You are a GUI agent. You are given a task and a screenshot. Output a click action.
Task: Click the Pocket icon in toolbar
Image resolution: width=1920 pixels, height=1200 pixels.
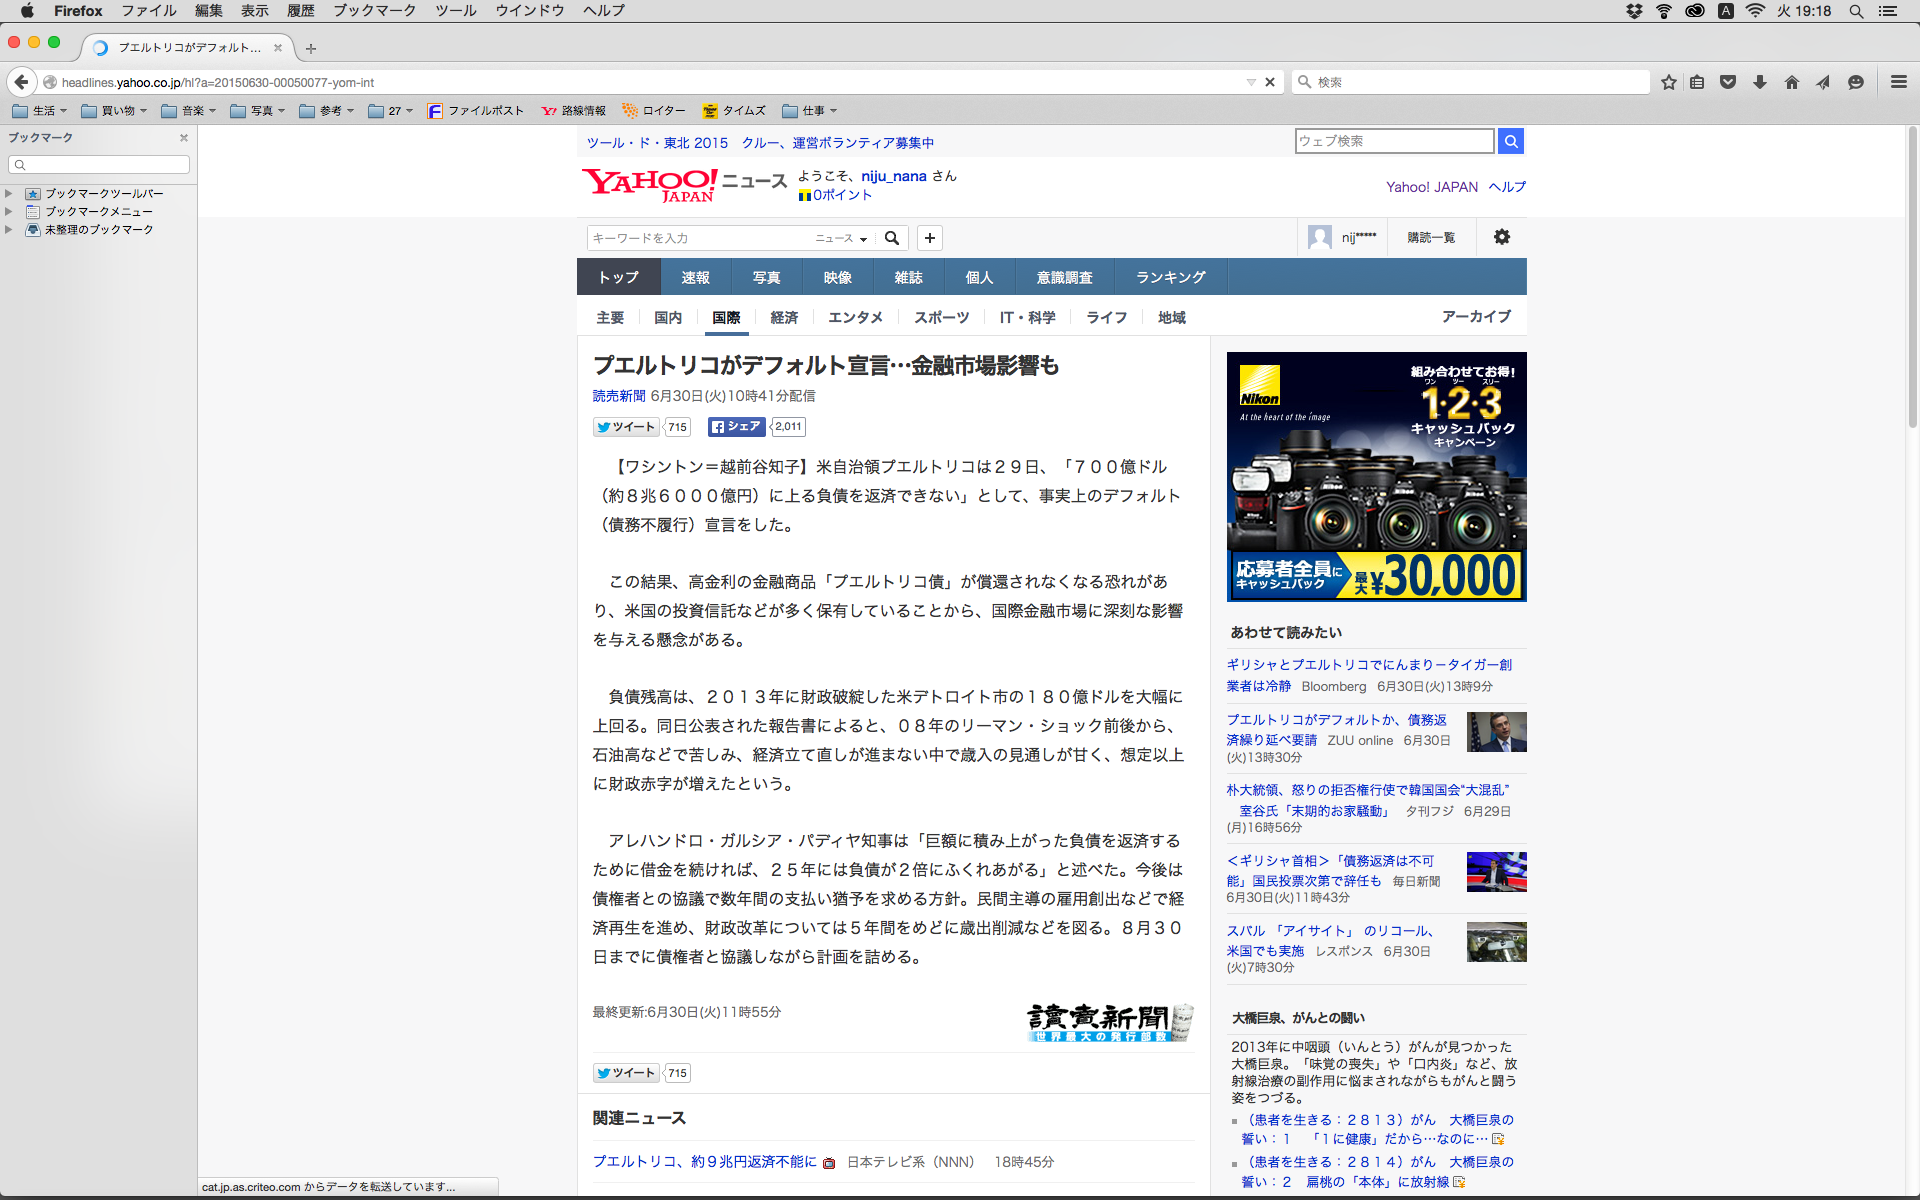(x=1728, y=82)
